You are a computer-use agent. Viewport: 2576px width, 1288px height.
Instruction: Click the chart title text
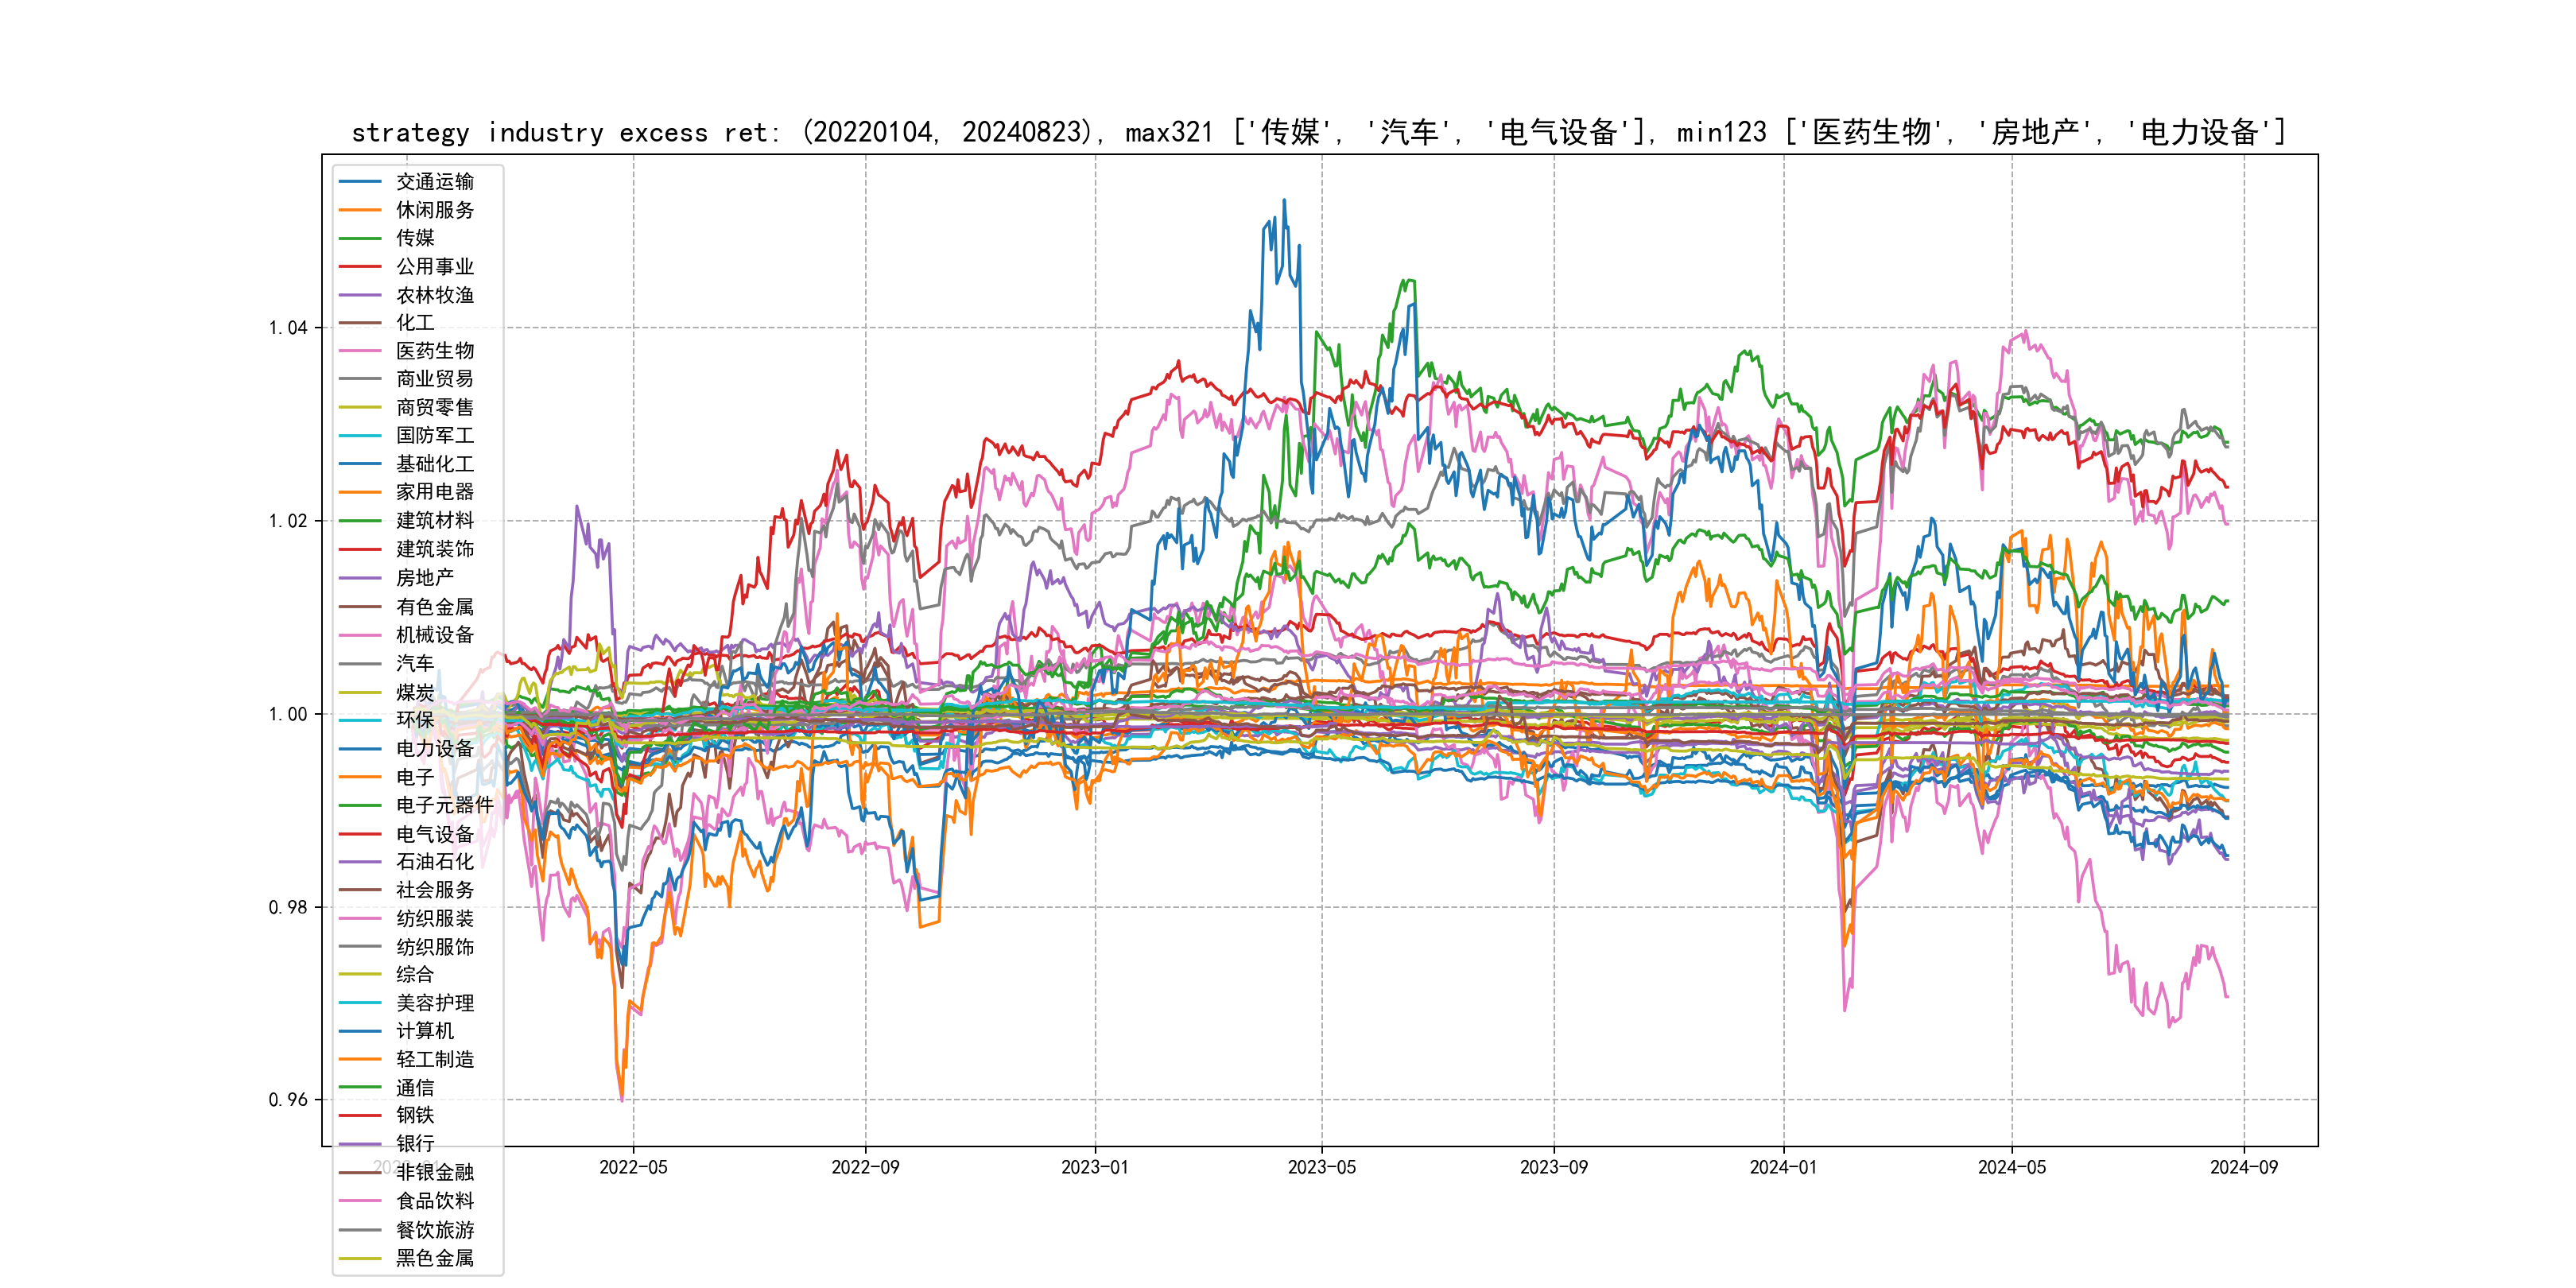1318,132
